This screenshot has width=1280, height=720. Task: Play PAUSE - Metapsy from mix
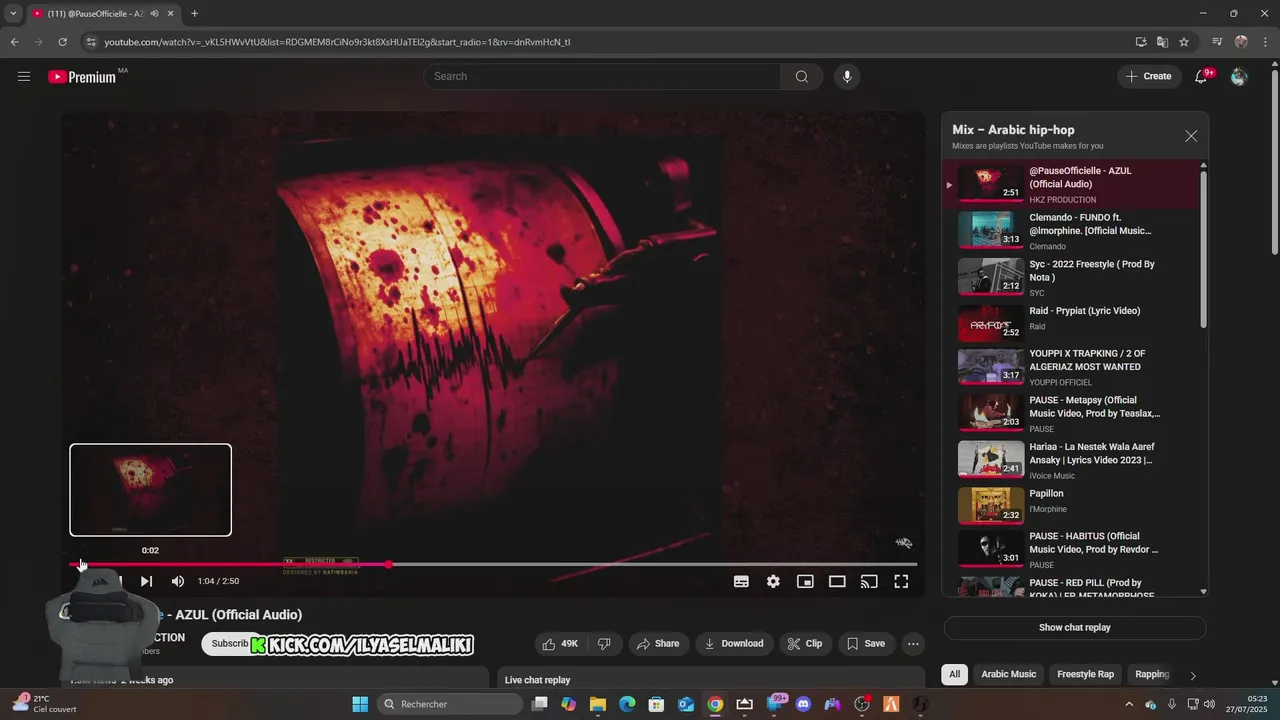(x=1074, y=414)
